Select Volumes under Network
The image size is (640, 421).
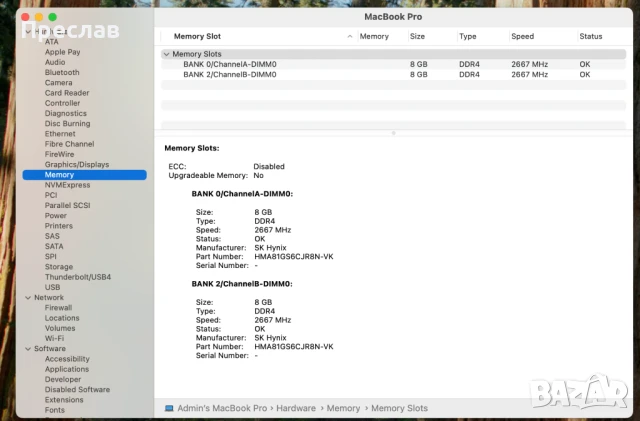click(60, 328)
